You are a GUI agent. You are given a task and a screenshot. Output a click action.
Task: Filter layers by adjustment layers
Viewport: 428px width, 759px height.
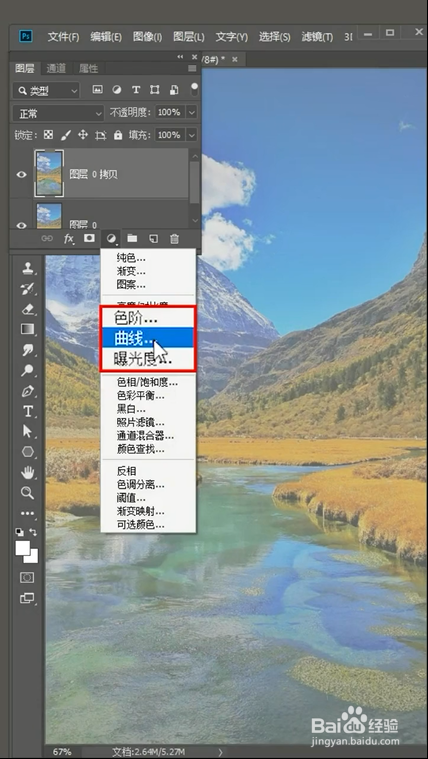point(117,90)
